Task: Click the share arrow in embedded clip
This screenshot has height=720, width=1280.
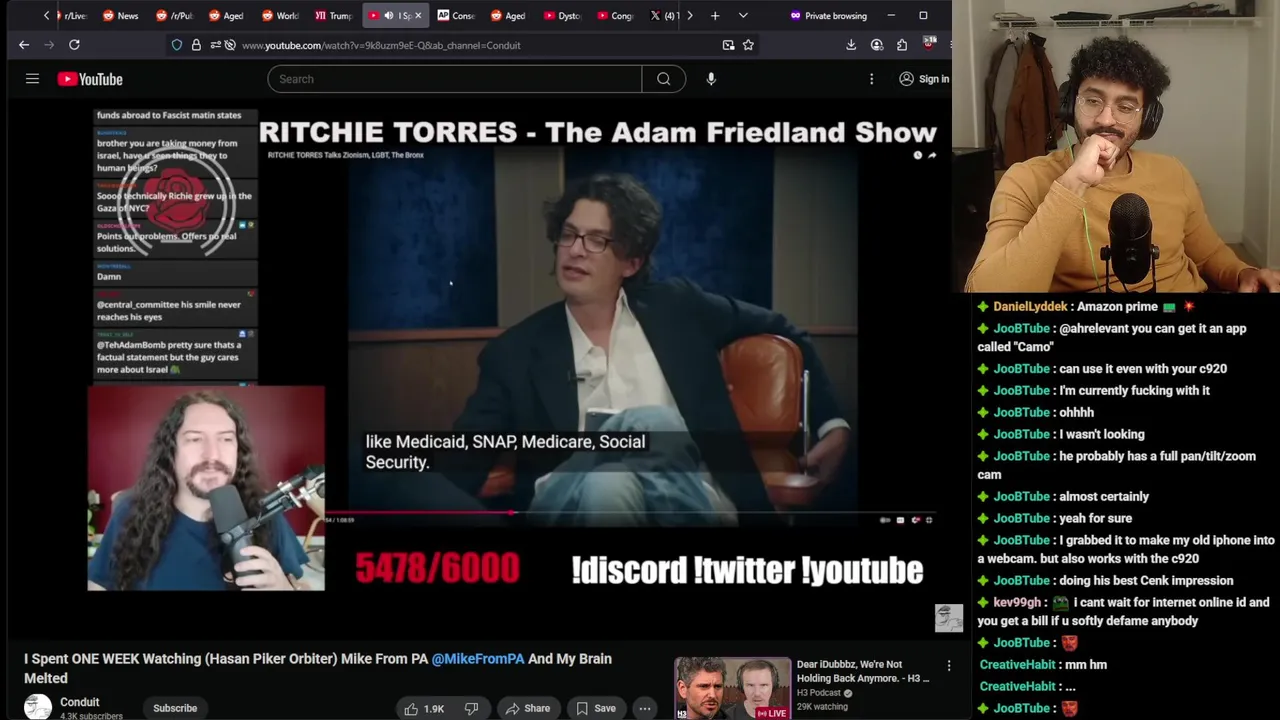Action: point(932,155)
